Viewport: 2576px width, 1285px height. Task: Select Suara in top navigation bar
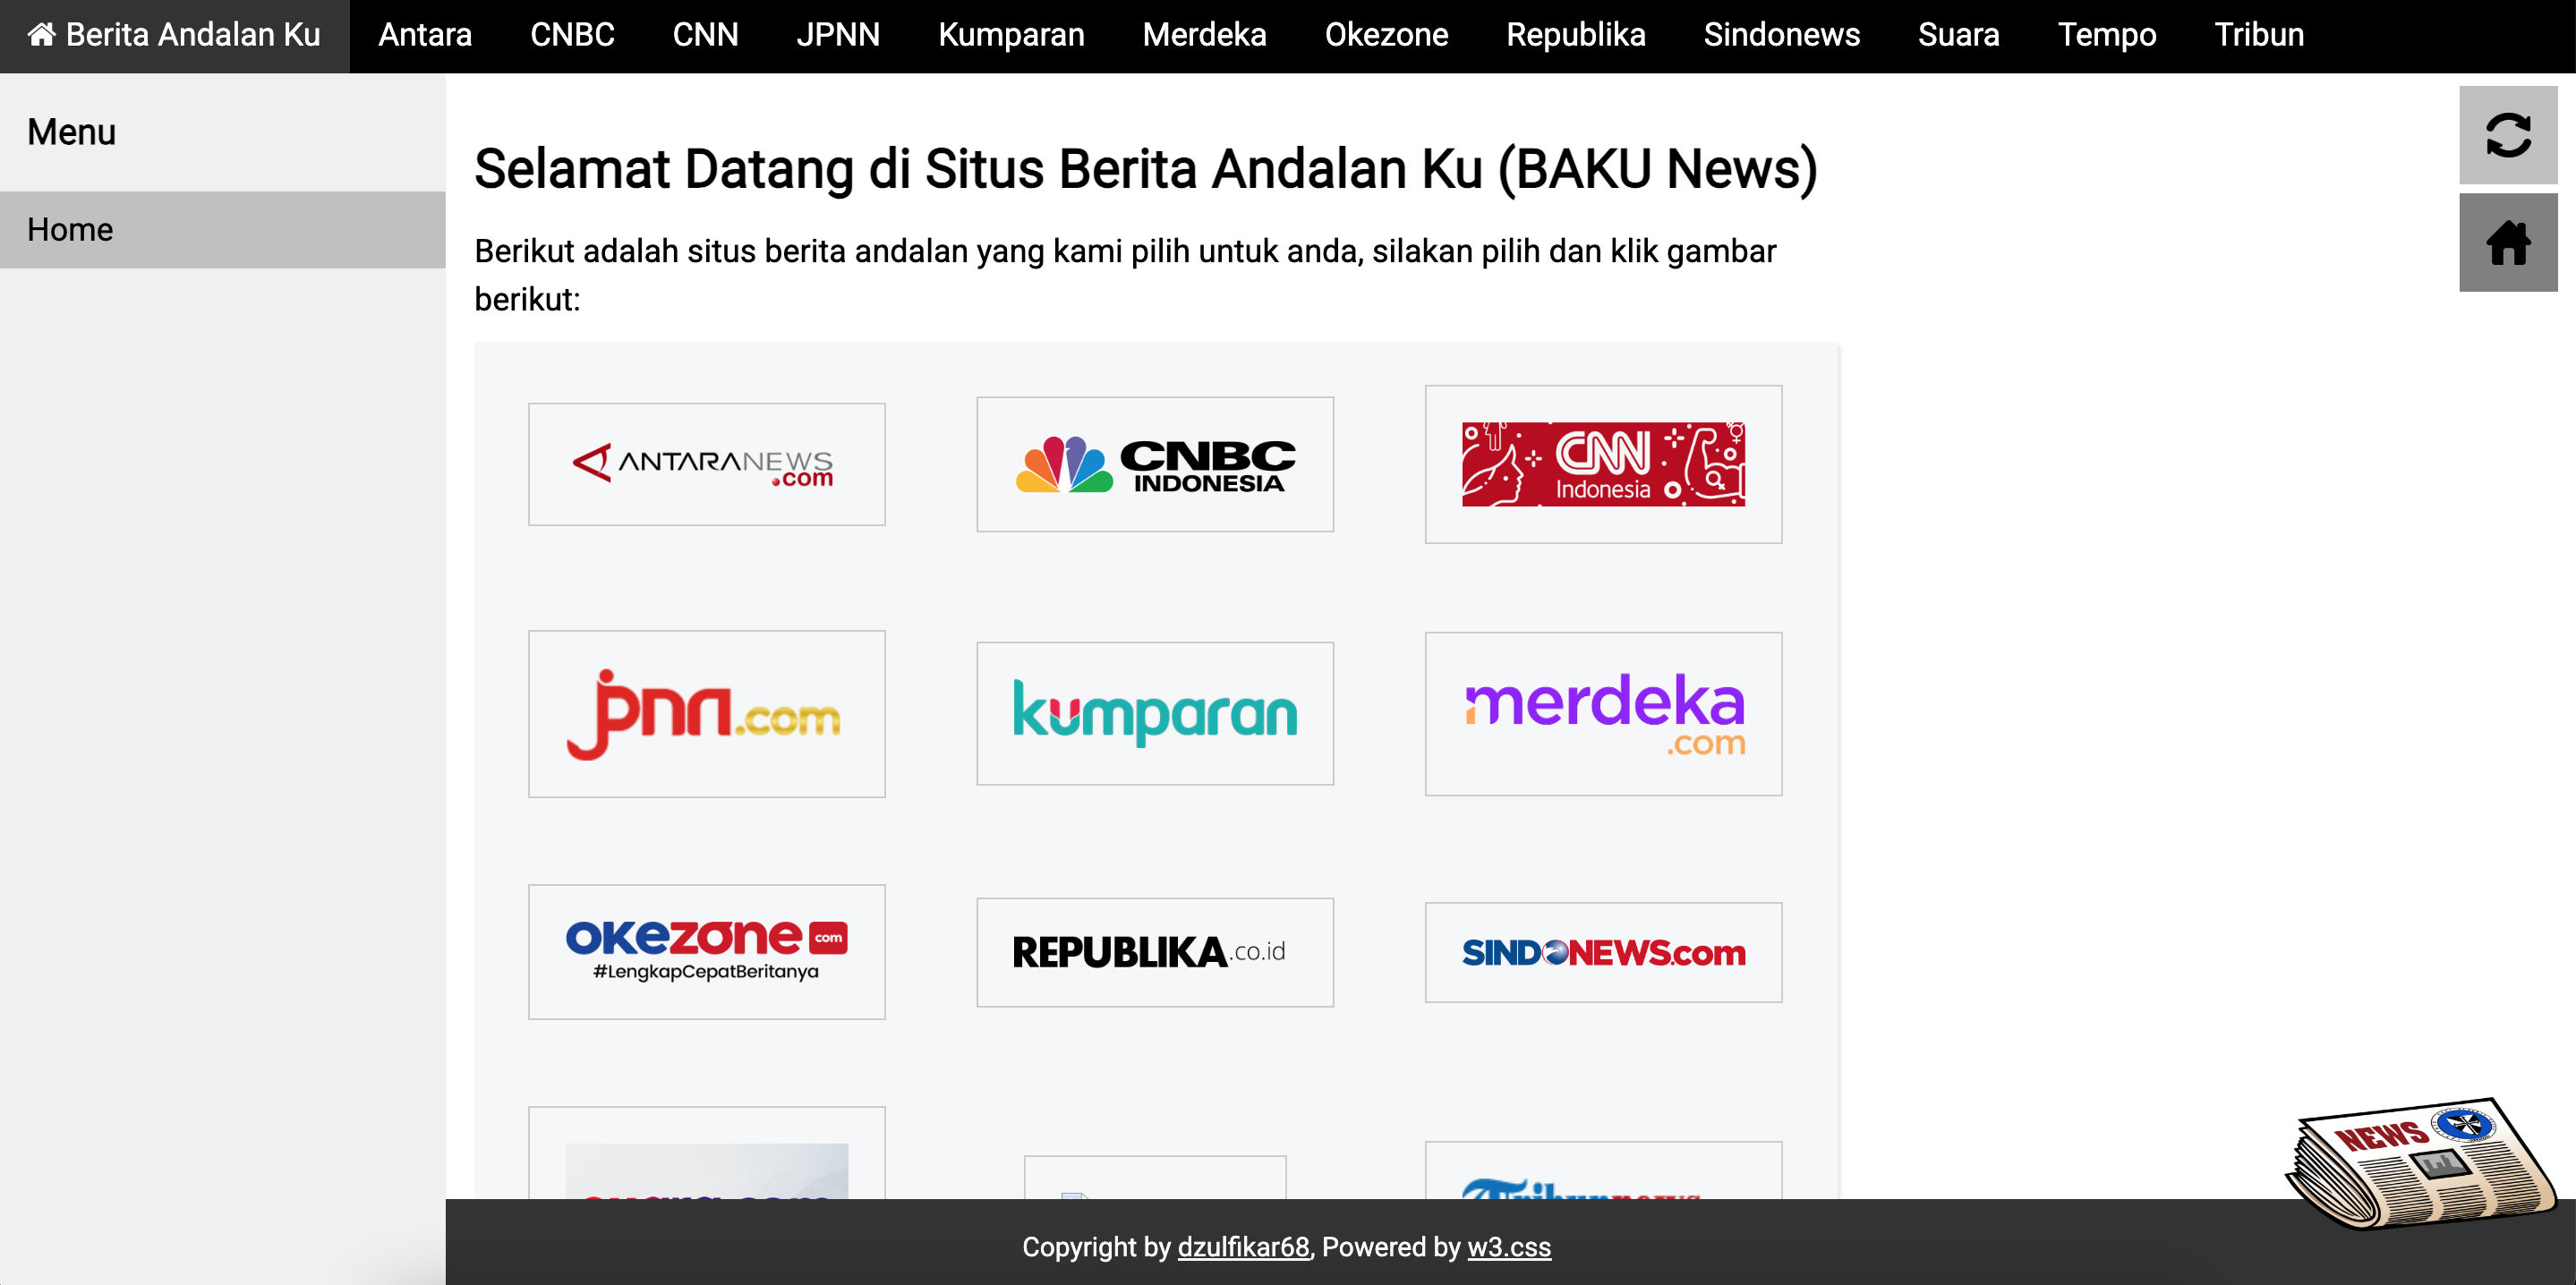(1957, 35)
